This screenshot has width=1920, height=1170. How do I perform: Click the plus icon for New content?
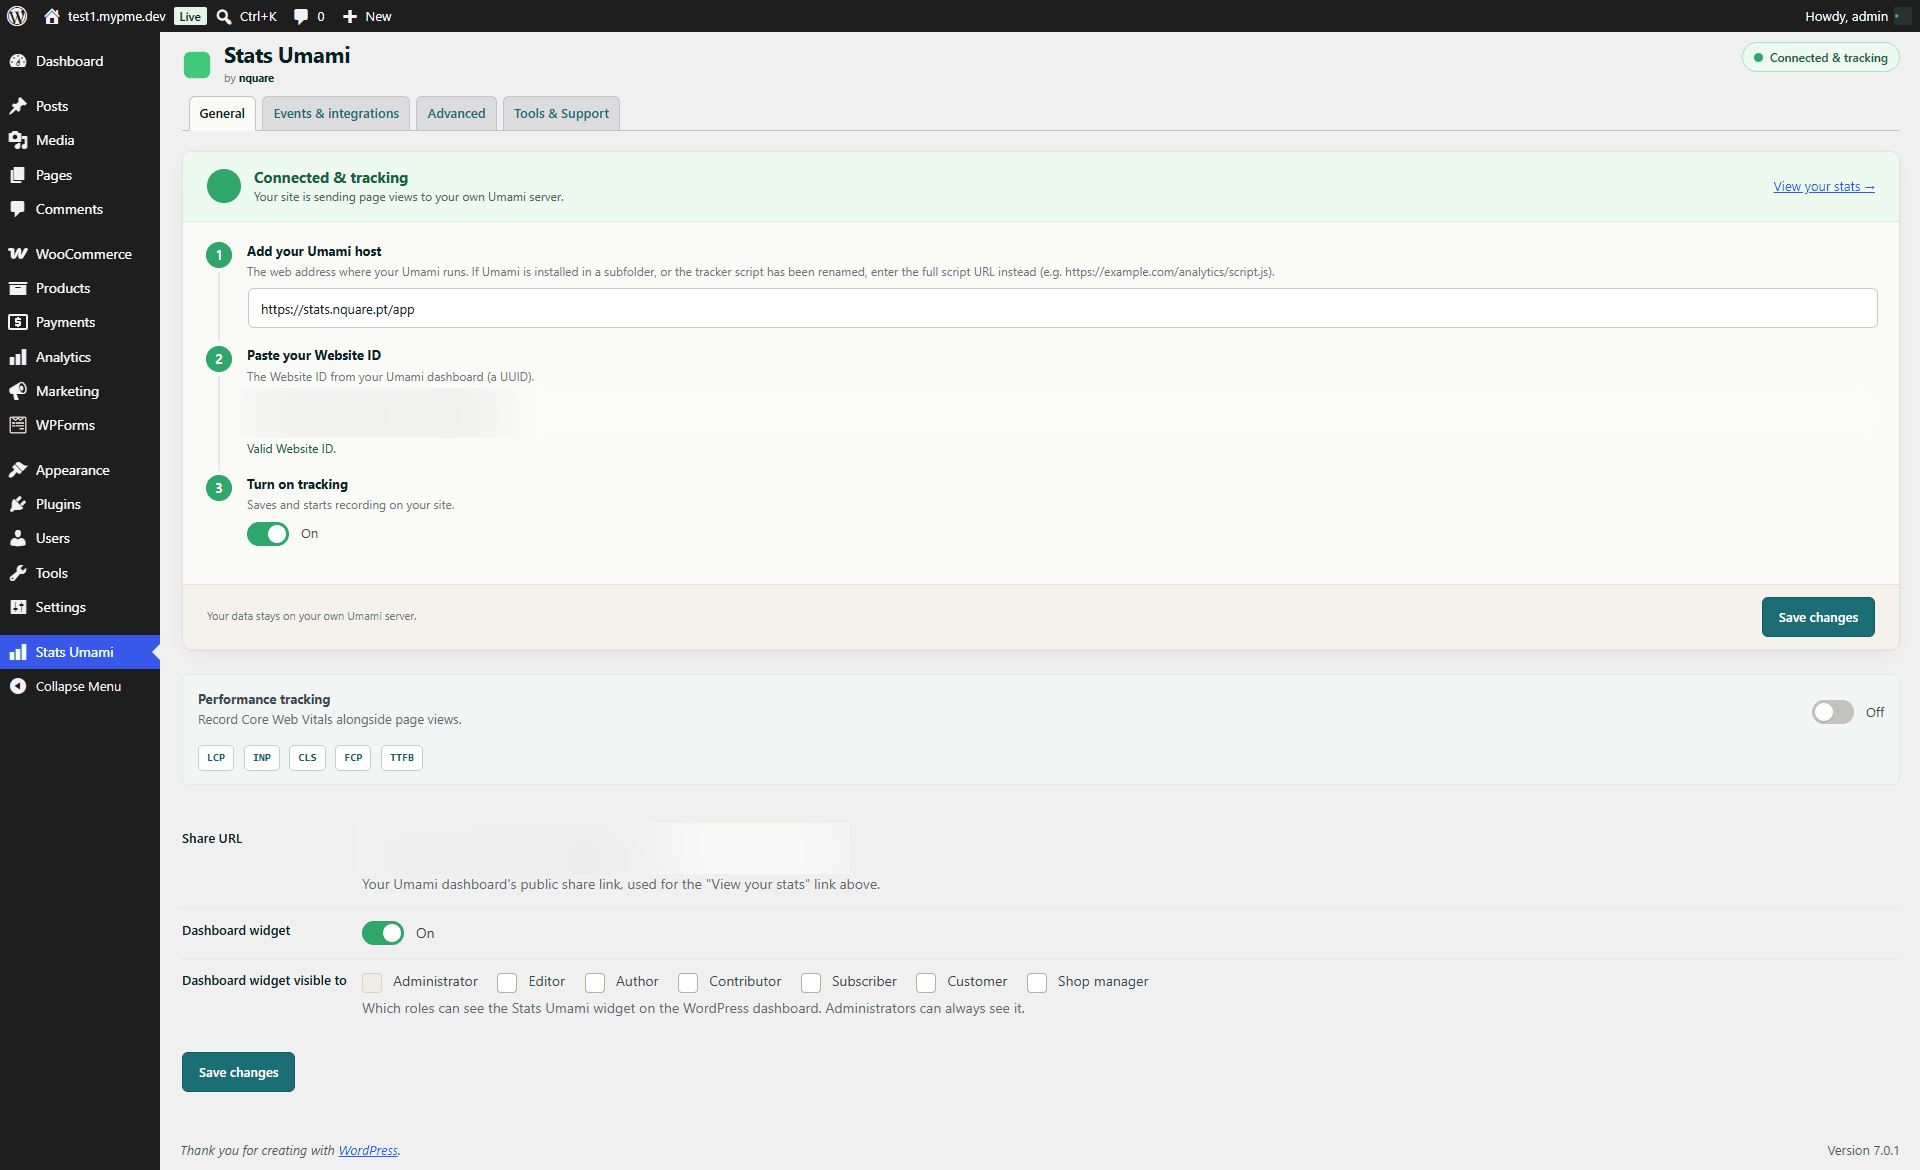click(x=350, y=16)
